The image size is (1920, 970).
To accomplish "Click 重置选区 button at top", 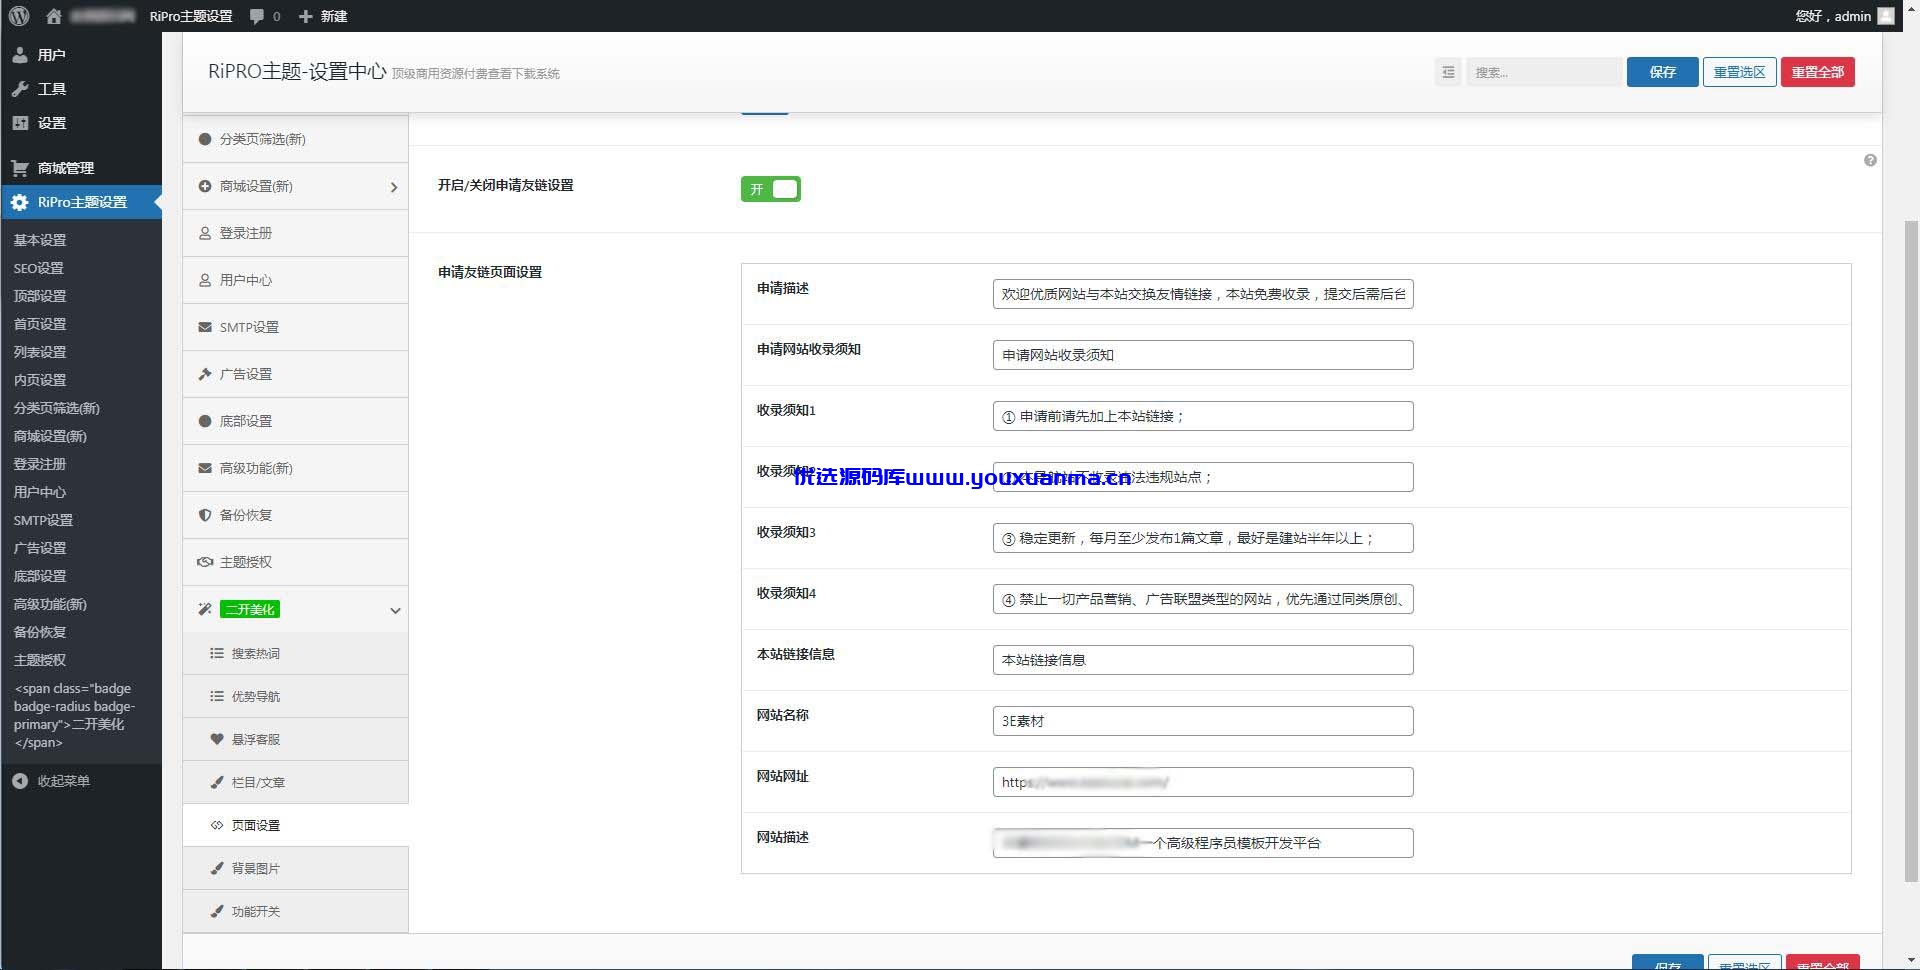I will coord(1739,72).
